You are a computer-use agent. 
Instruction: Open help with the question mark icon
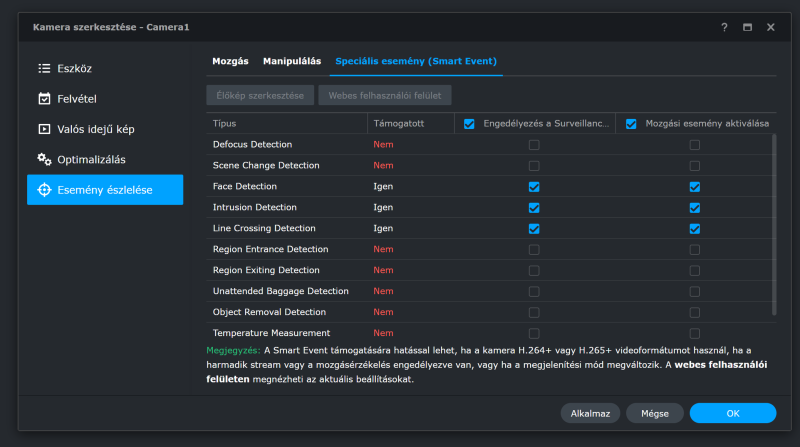click(x=724, y=28)
